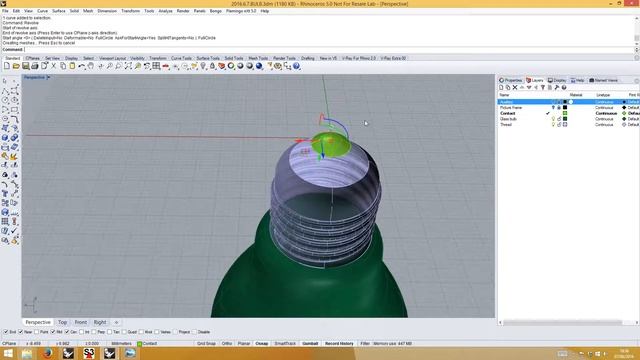Print using the printer toolbar icon
The image size is (640, 360).
click(x=35, y=66)
